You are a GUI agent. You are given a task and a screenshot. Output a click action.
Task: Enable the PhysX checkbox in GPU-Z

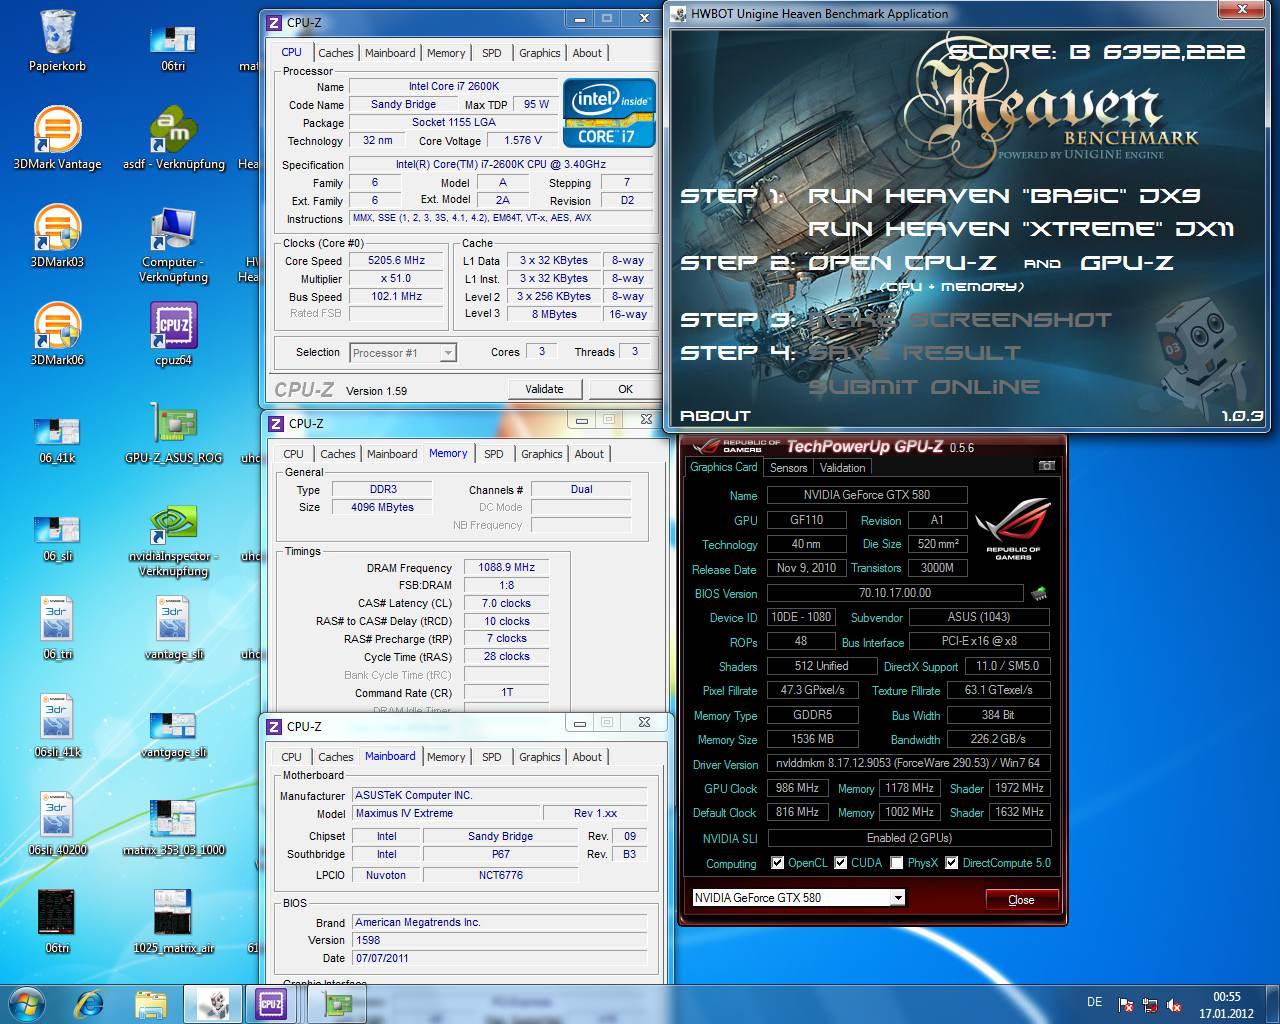[x=896, y=862]
